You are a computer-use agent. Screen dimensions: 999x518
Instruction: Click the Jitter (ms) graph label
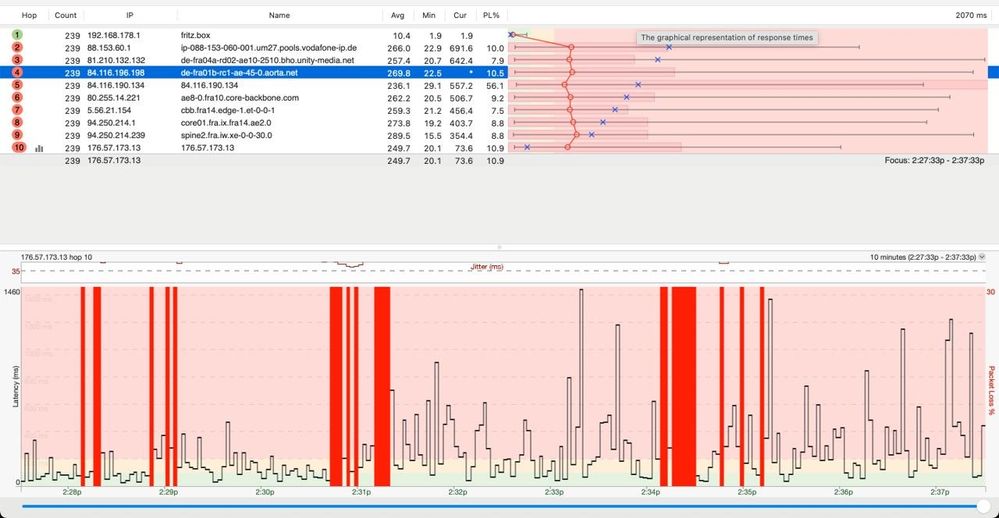487,267
